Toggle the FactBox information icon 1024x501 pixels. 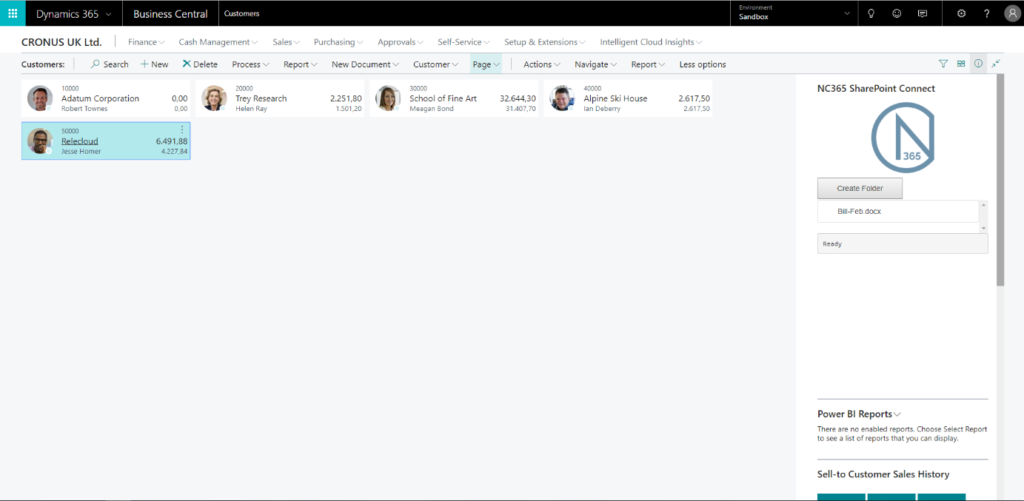point(978,64)
